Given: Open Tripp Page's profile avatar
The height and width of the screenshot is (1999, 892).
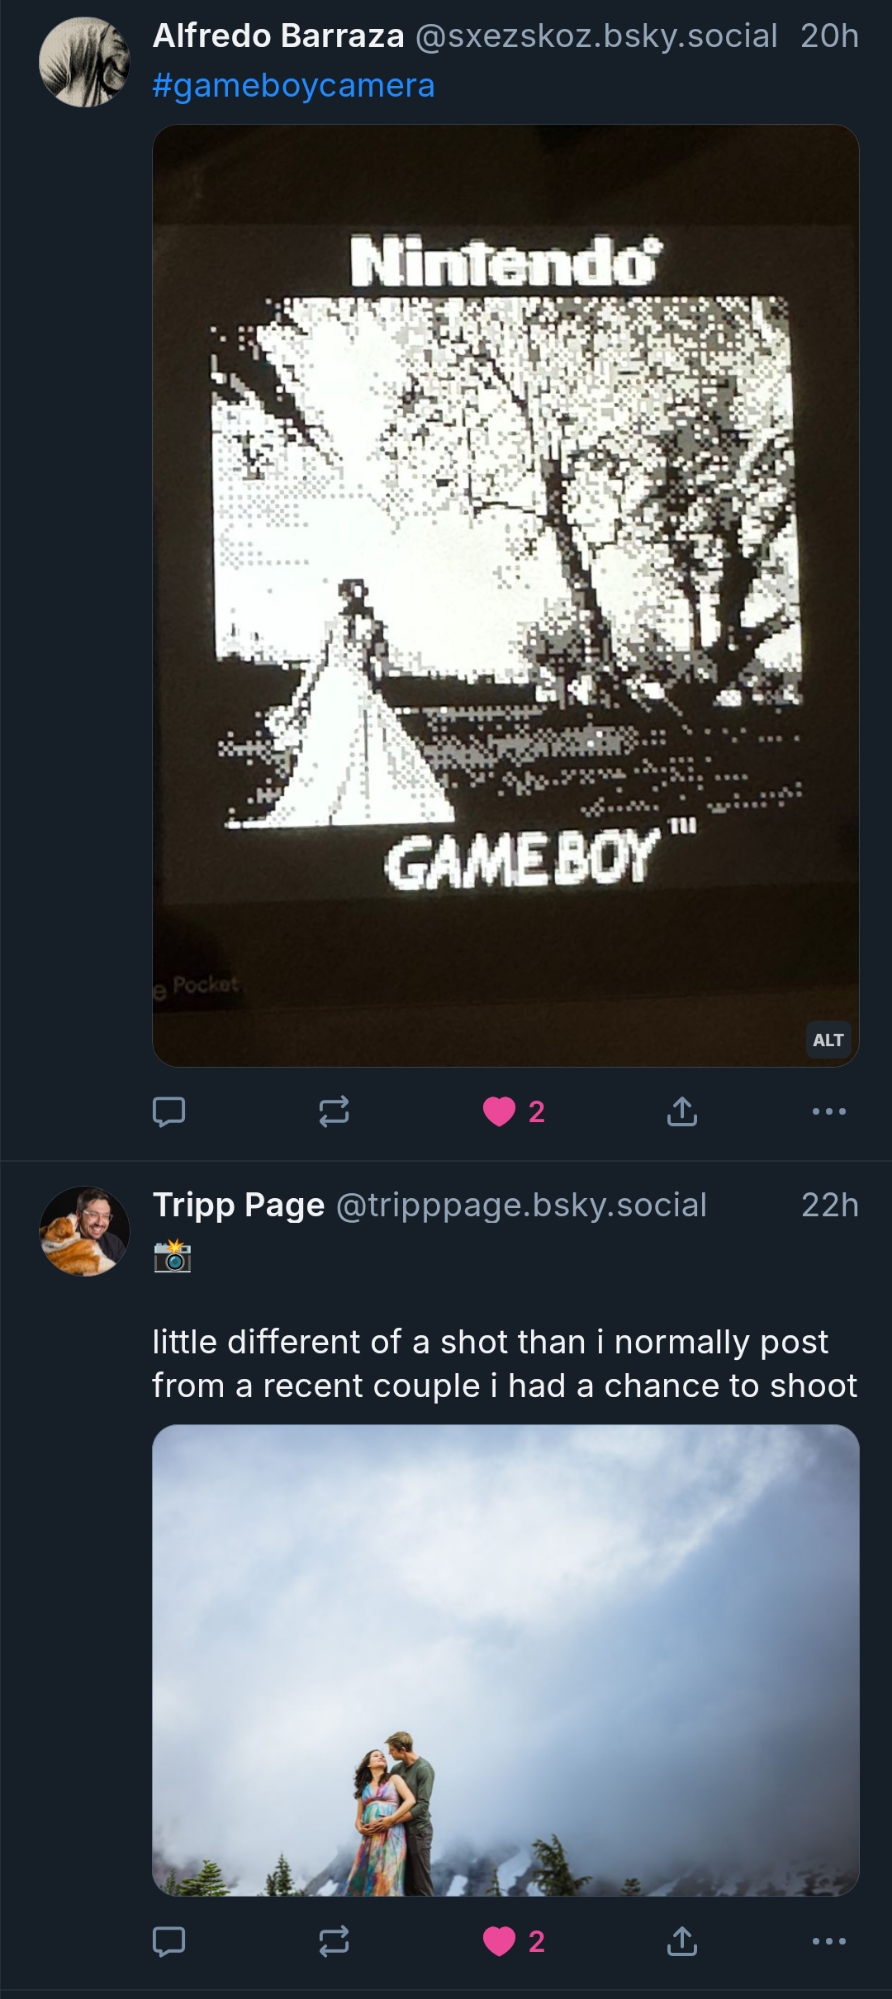Looking at the screenshot, I should (84, 1231).
